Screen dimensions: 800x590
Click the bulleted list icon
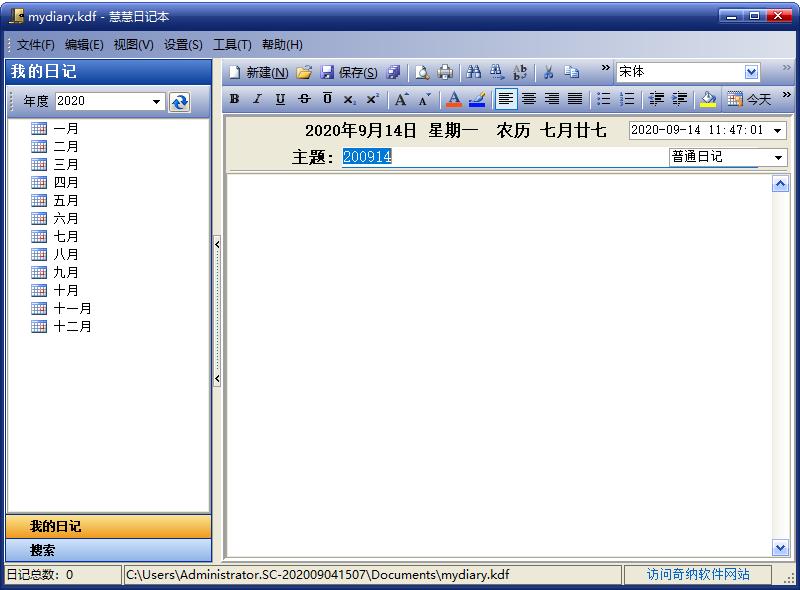(604, 99)
